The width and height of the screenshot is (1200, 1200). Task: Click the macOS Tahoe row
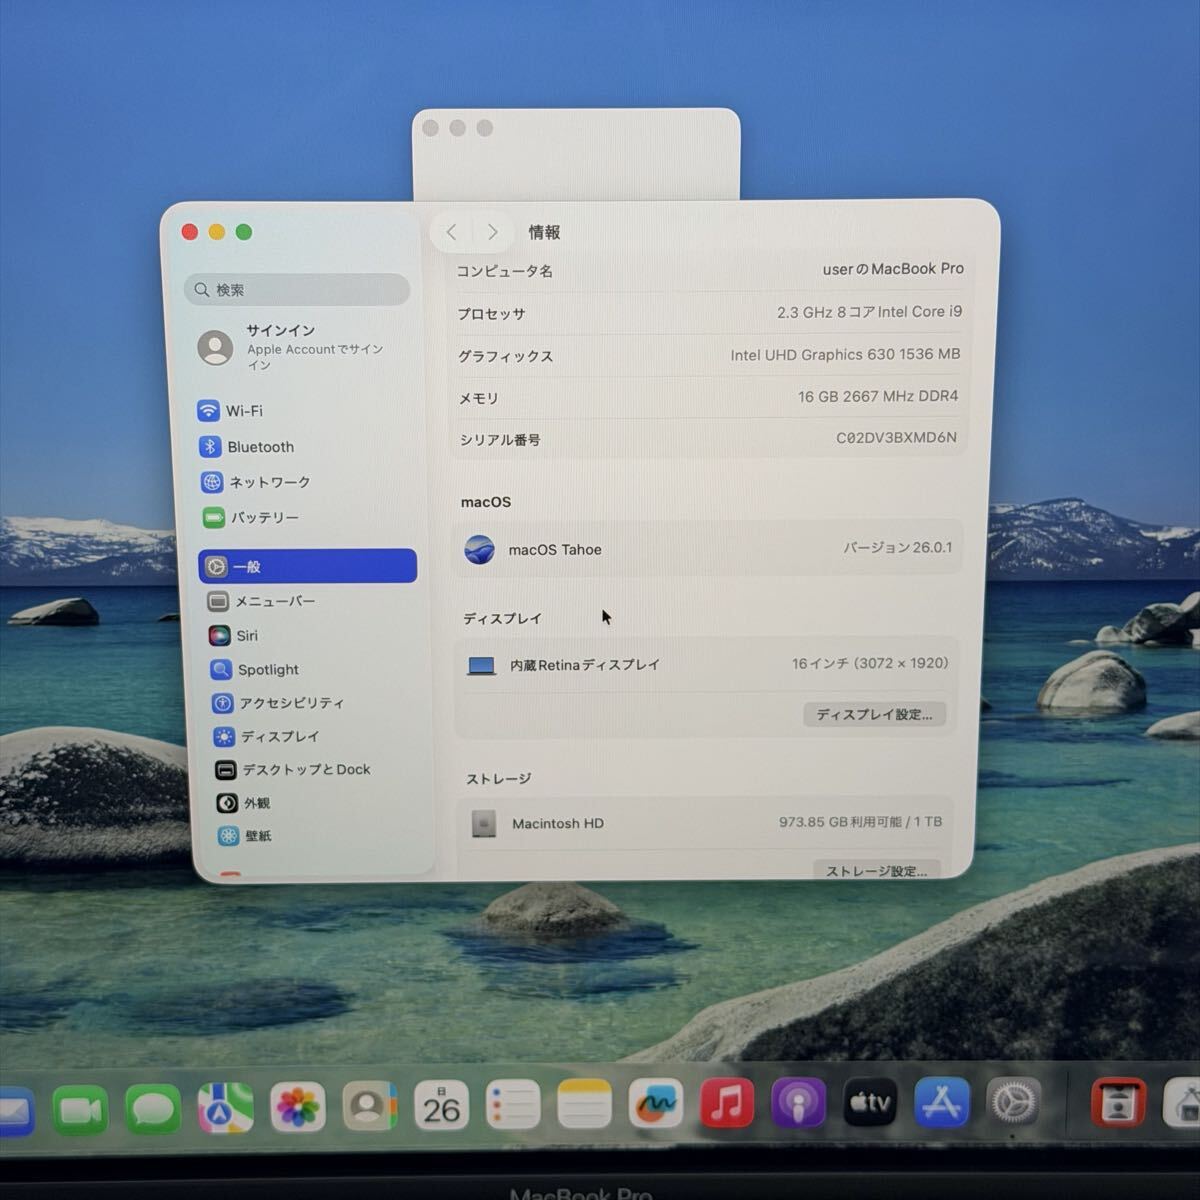click(x=709, y=549)
